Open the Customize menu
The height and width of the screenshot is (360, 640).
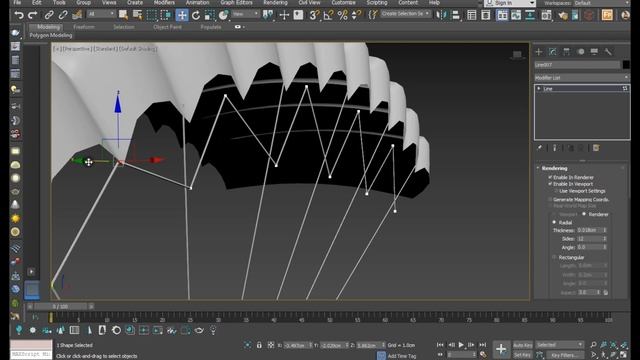pyautogui.click(x=343, y=2)
